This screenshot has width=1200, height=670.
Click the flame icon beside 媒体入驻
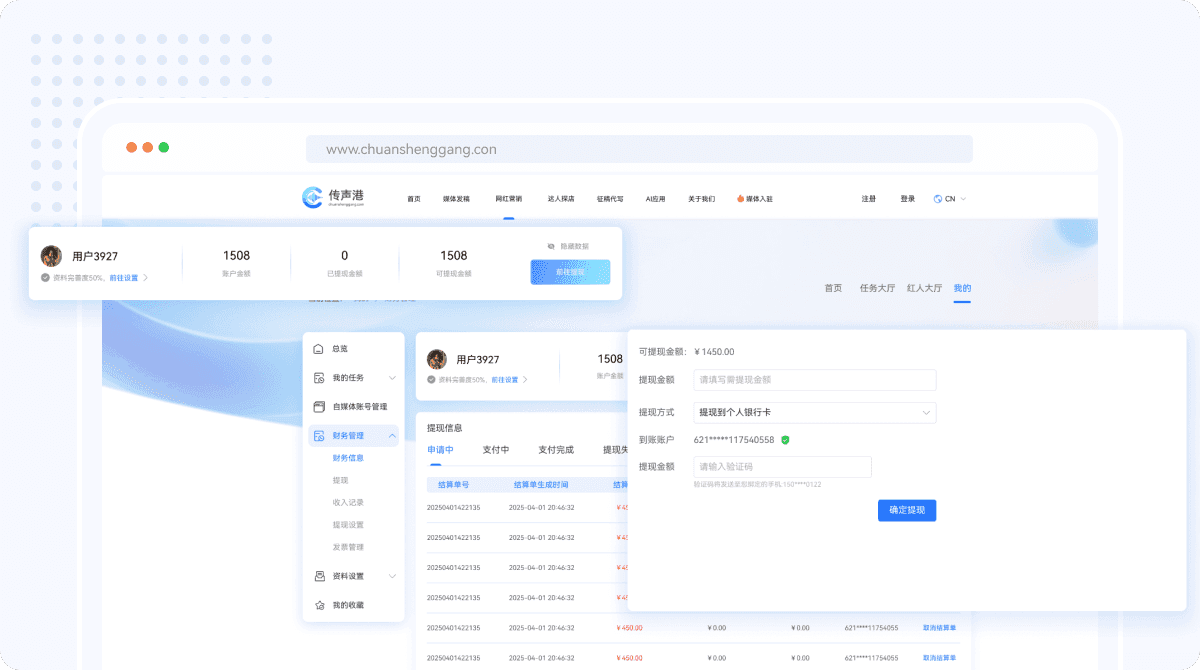740,199
